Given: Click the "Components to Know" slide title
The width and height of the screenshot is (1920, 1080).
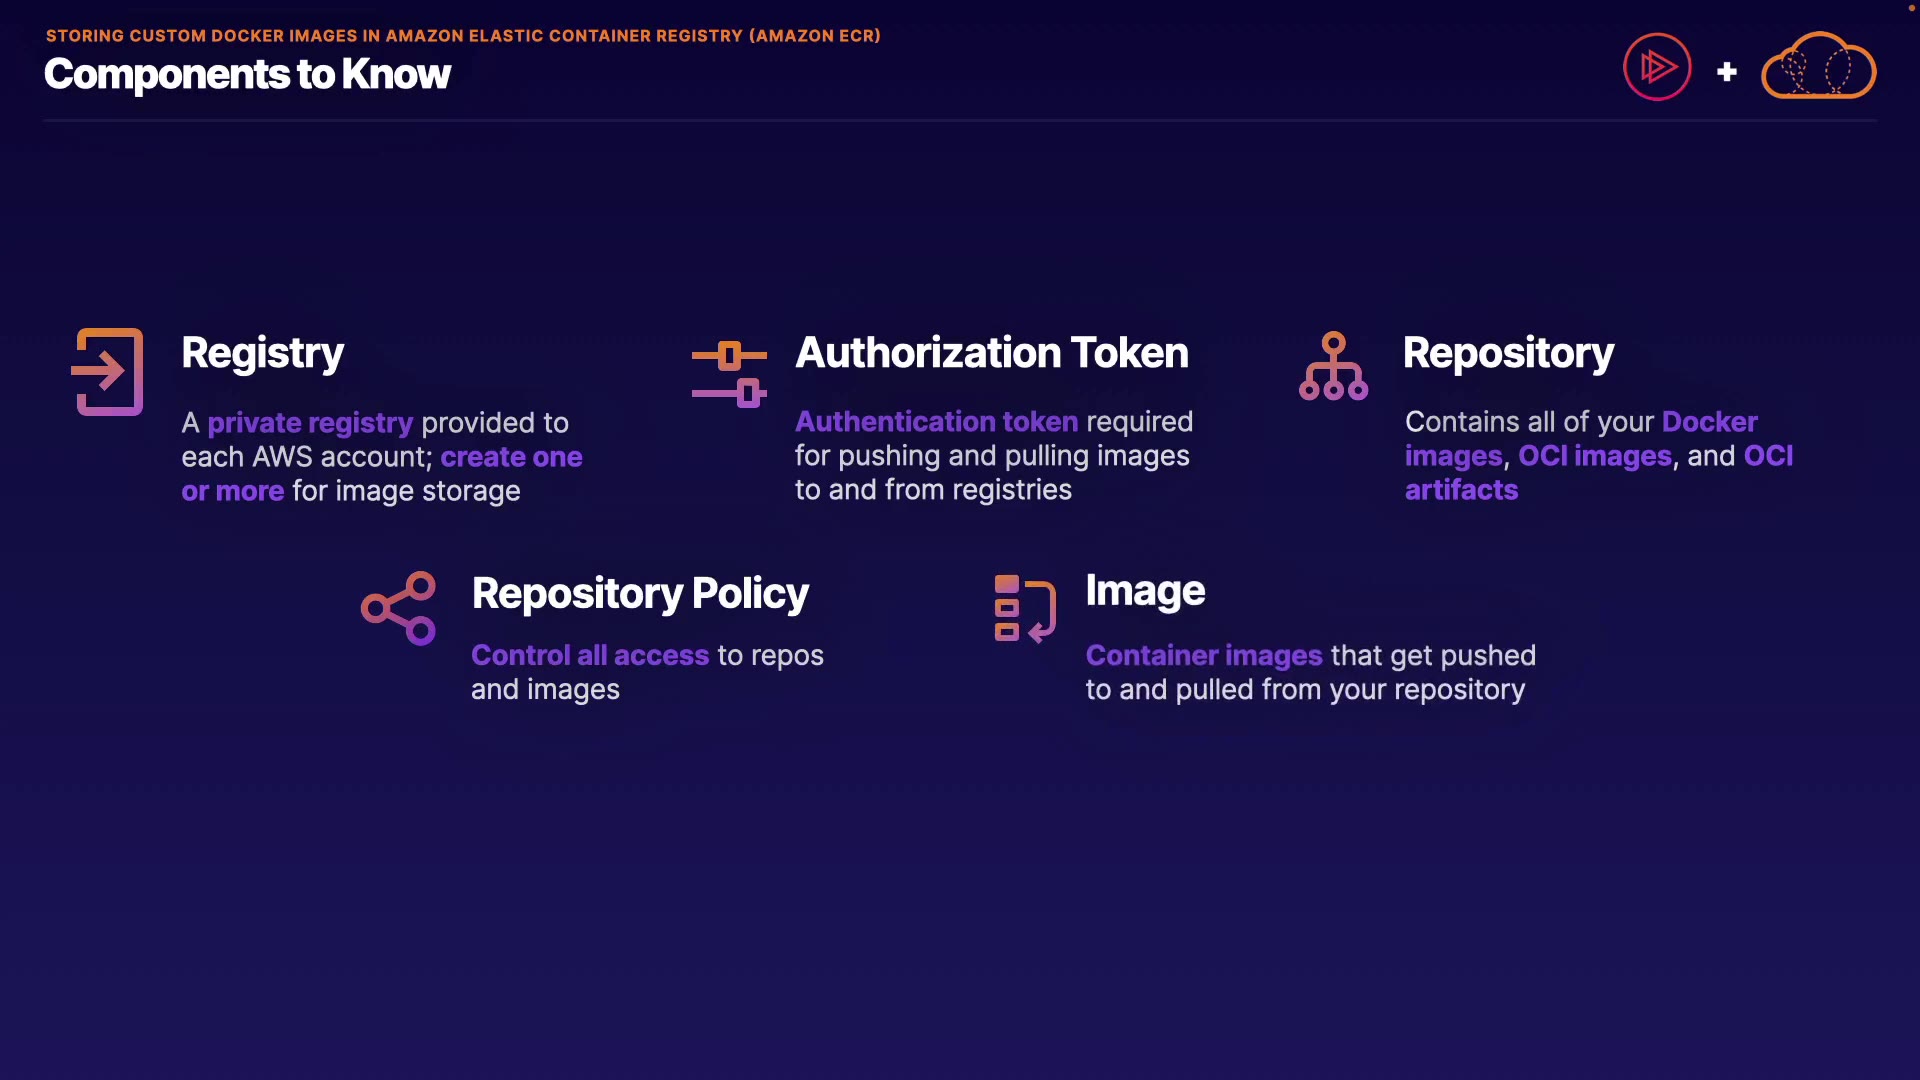Looking at the screenshot, I should point(247,74).
